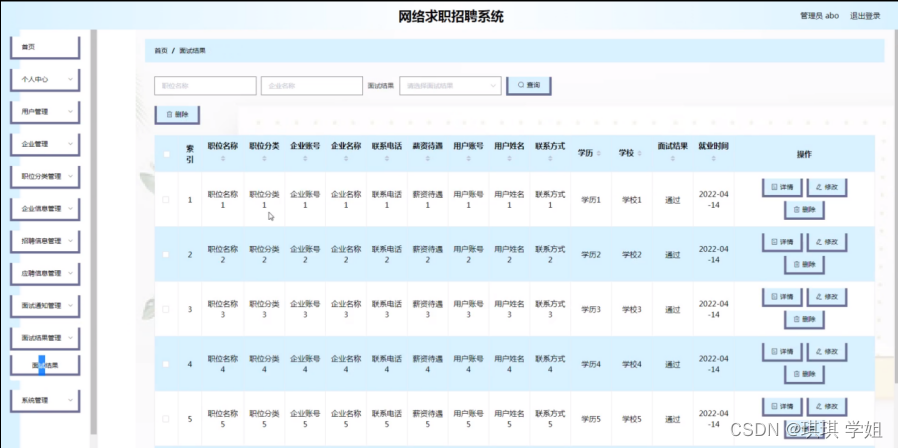Open 详情 for row 3
Viewport: 898px width, 448px height.
(782, 297)
